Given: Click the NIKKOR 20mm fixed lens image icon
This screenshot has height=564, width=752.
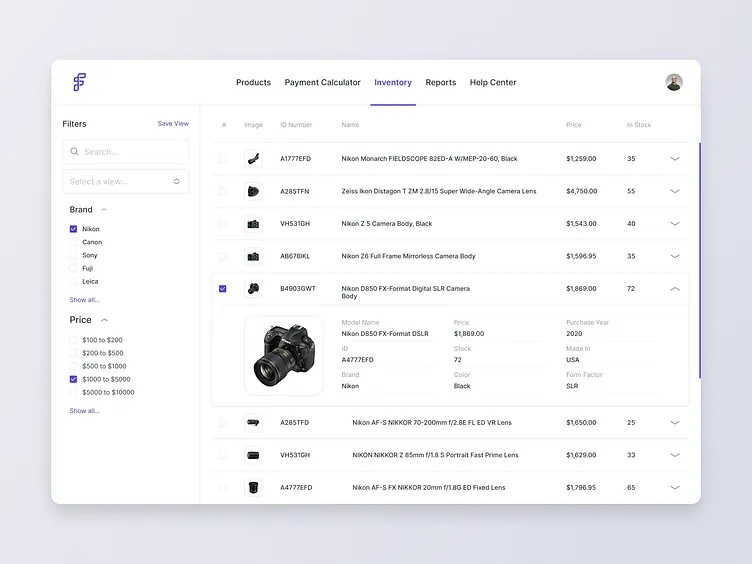Looking at the screenshot, I should click(253, 488).
